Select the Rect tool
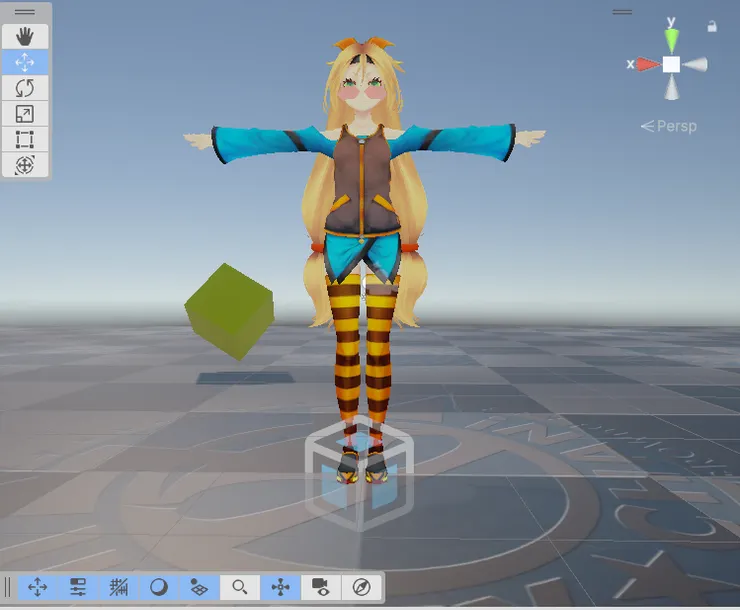The width and height of the screenshot is (740, 610). pos(25,139)
